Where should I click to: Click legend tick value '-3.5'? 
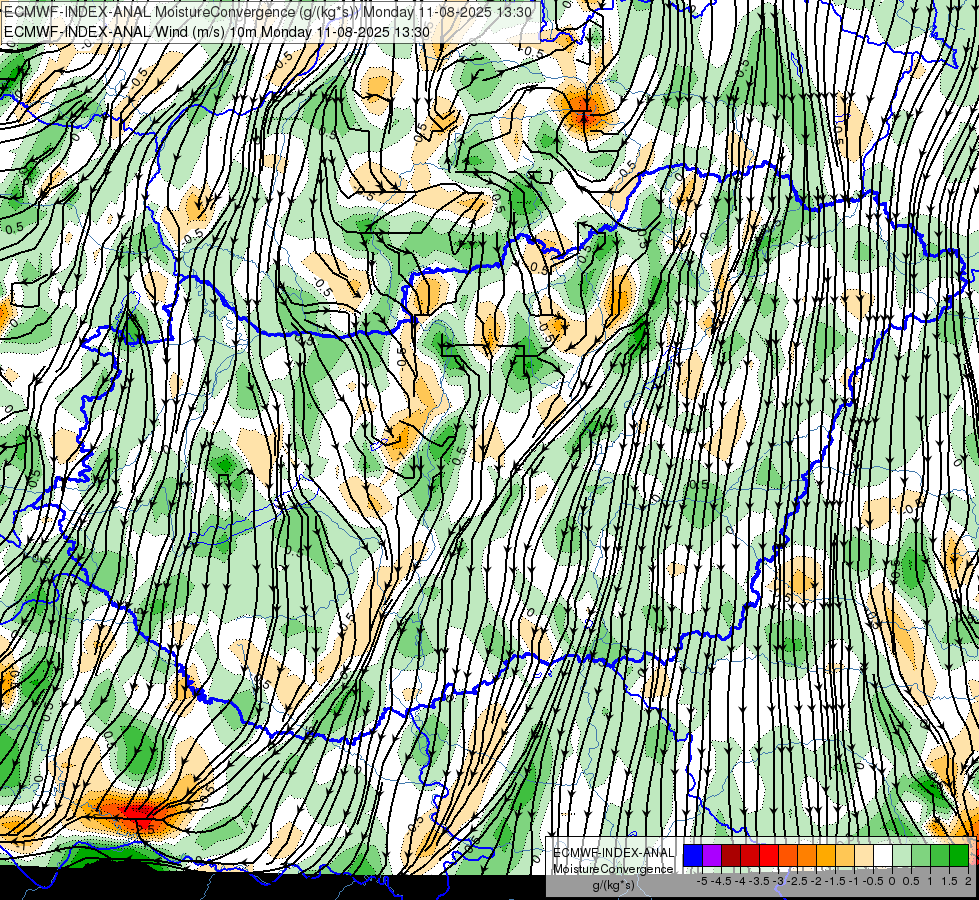click(x=759, y=881)
